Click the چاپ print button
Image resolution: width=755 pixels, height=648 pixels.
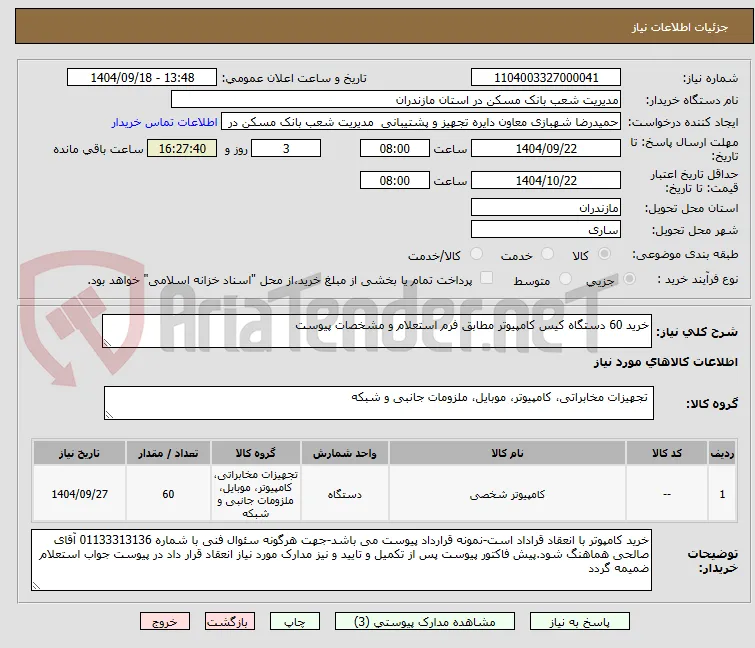coord(295,622)
